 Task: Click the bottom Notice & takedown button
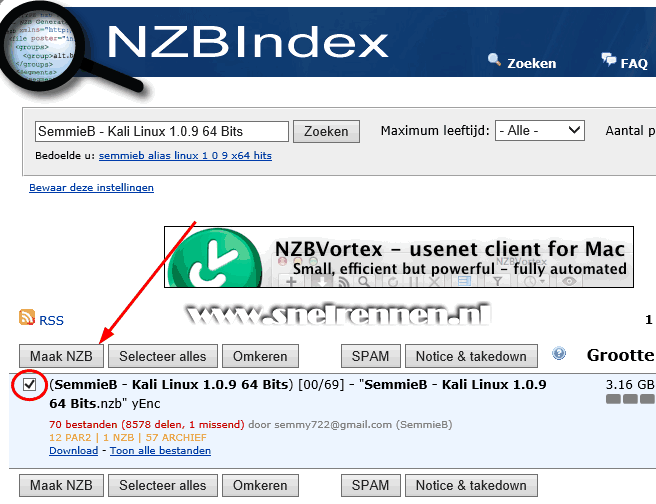point(471,486)
